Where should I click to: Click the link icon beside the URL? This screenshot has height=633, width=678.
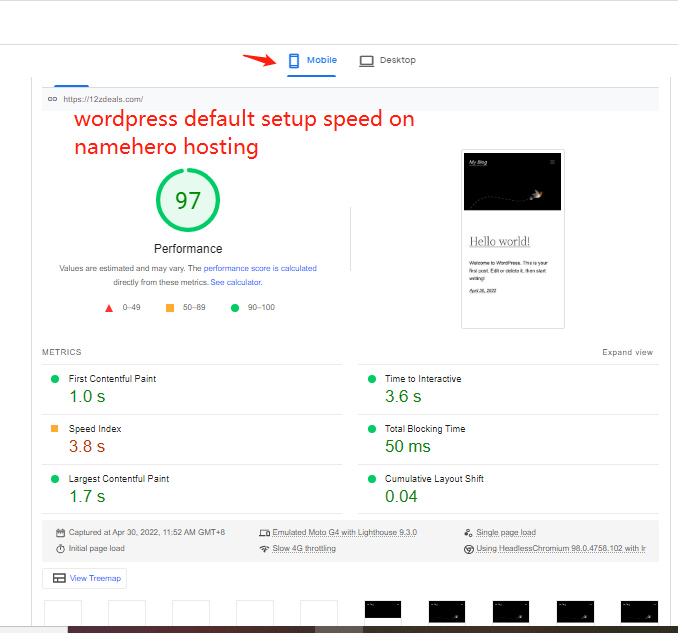point(52,99)
